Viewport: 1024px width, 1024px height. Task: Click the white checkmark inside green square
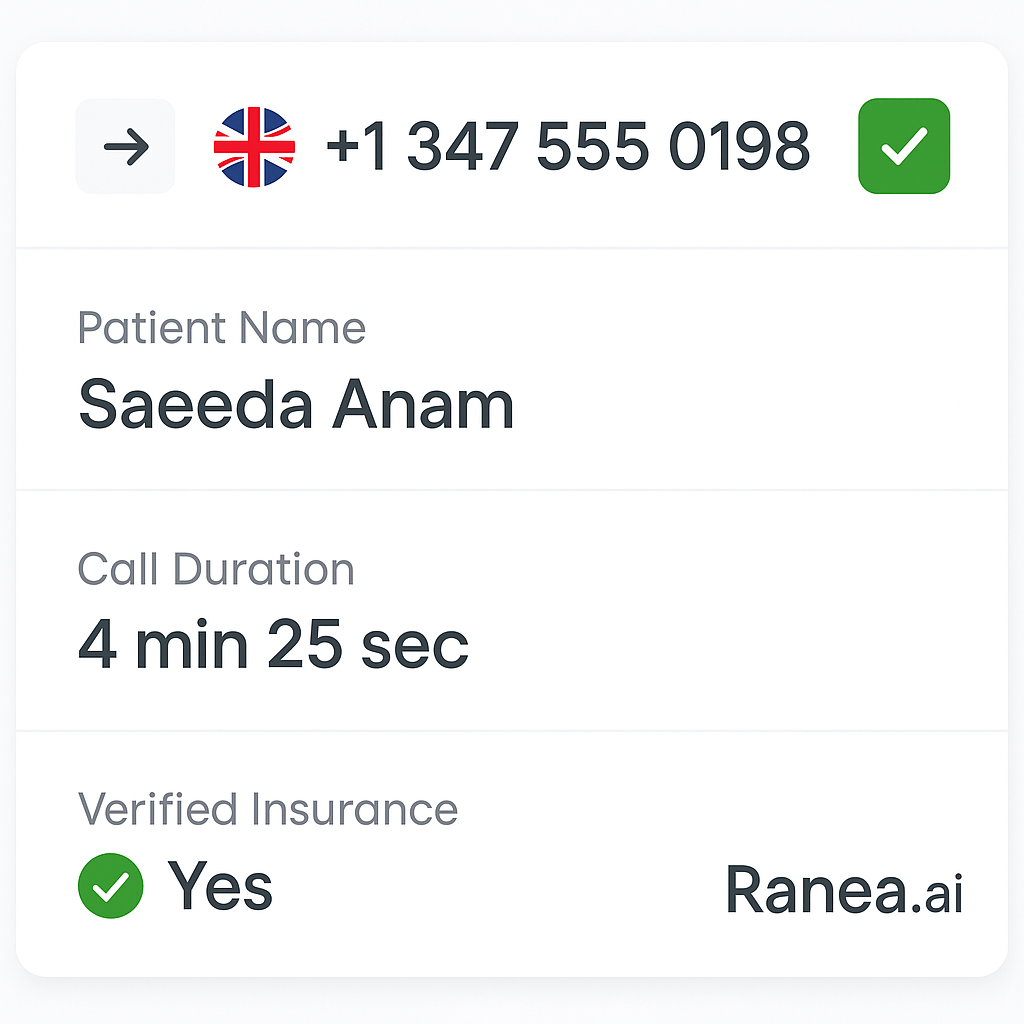tap(904, 146)
